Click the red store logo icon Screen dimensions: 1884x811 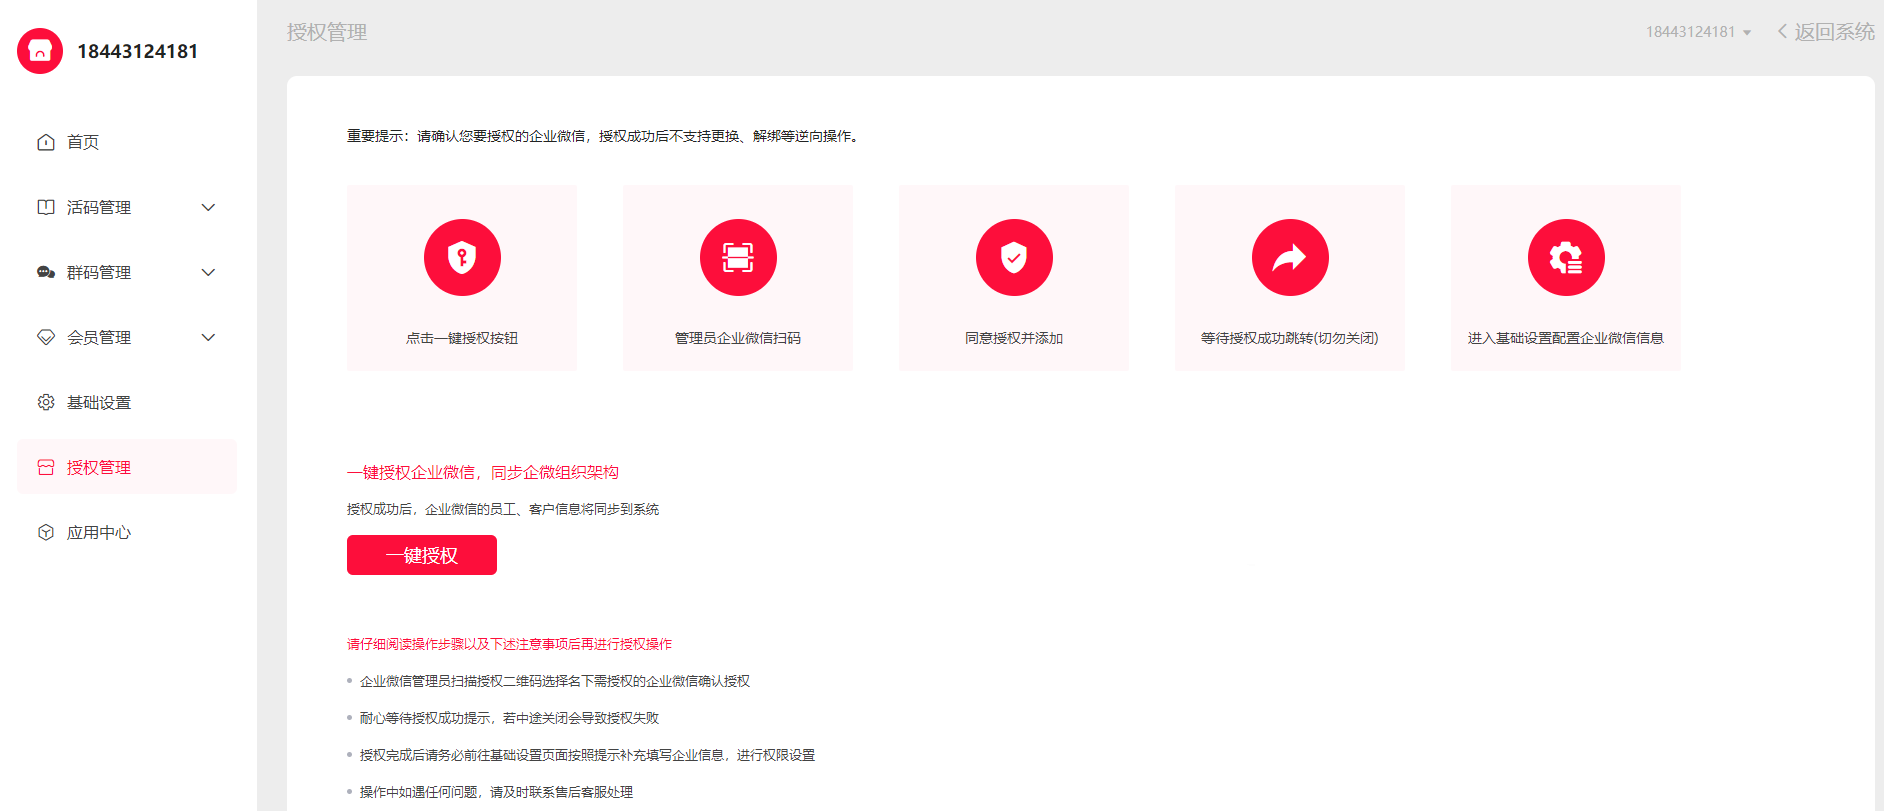(40, 51)
